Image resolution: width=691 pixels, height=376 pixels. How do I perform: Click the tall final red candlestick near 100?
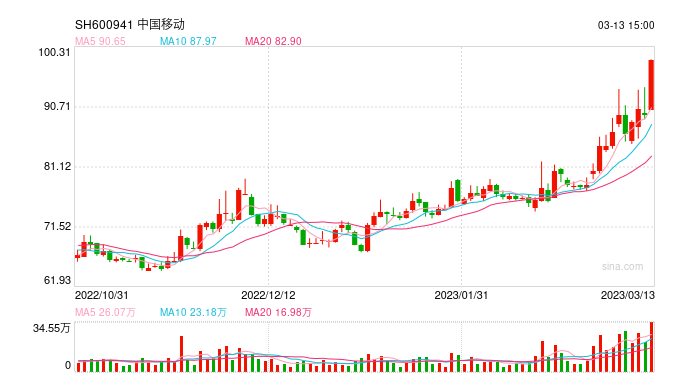pyautogui.click(x=651, y=85)
